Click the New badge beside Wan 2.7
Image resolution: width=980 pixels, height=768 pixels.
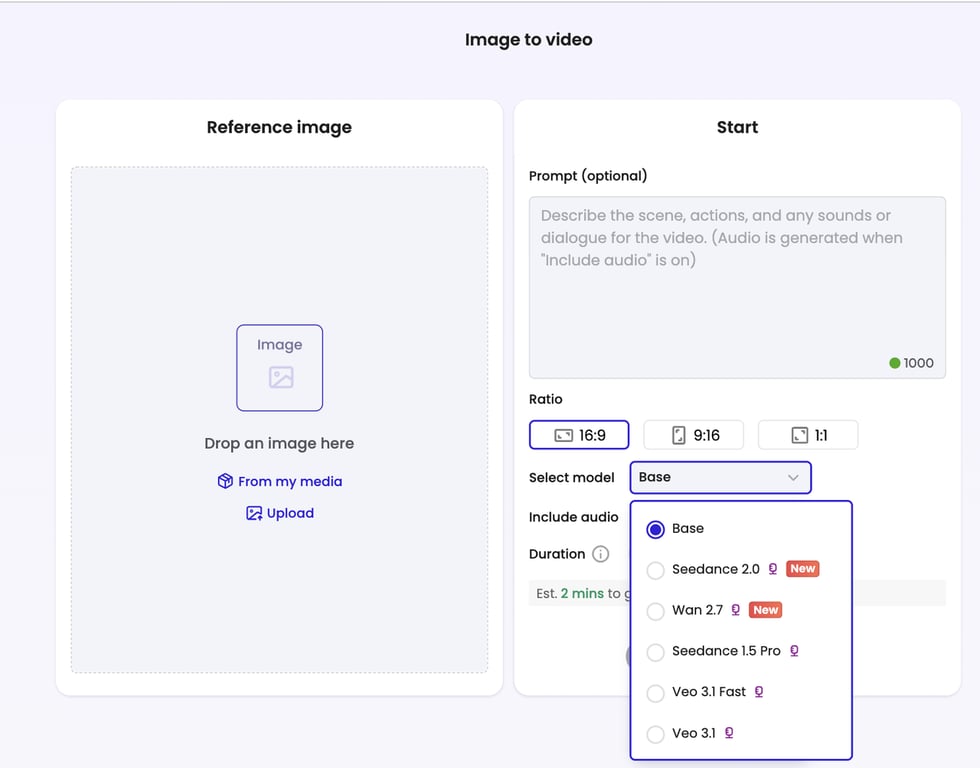click(765, 610)
